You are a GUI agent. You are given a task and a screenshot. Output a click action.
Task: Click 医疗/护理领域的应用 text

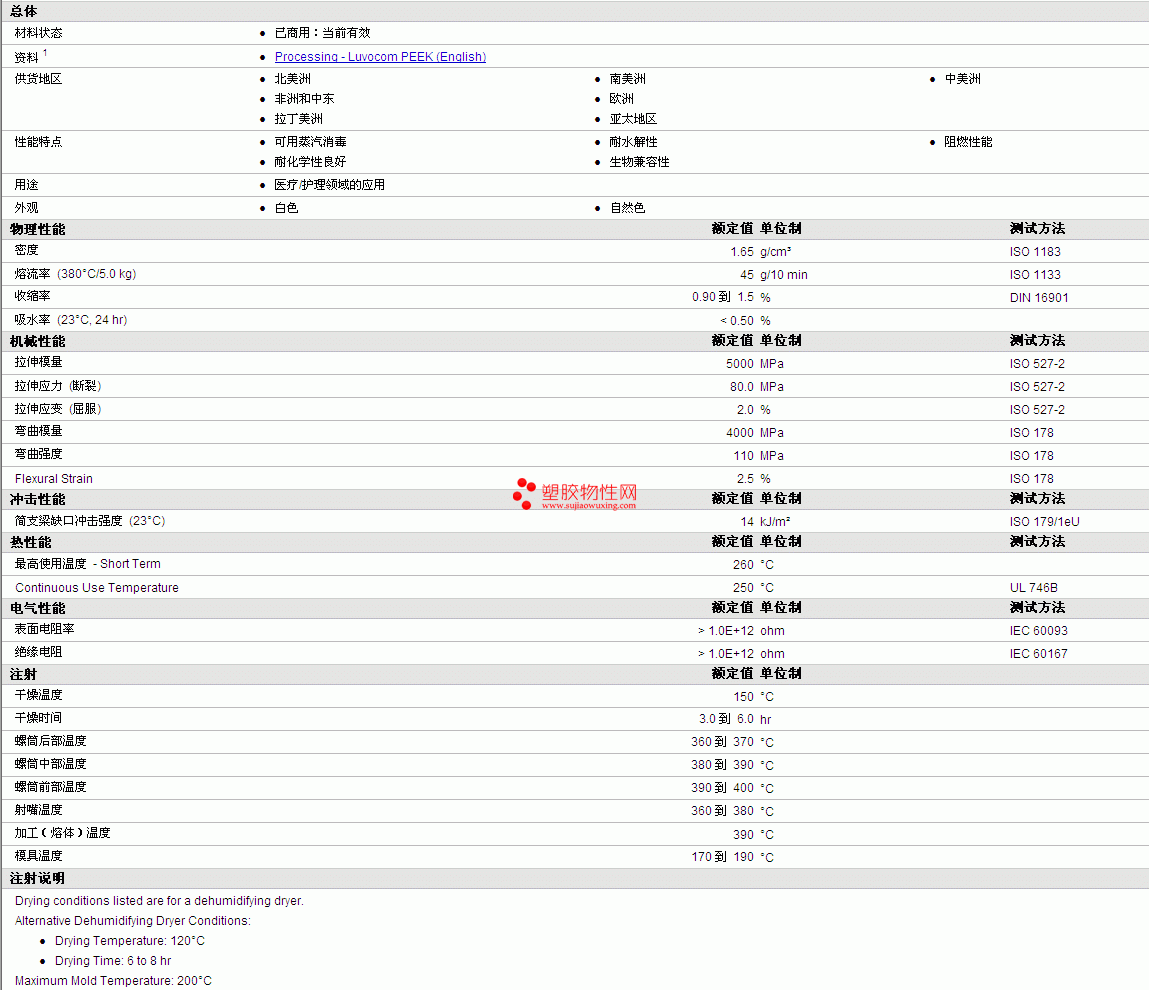pyautogui.click(x=330, y=185)
